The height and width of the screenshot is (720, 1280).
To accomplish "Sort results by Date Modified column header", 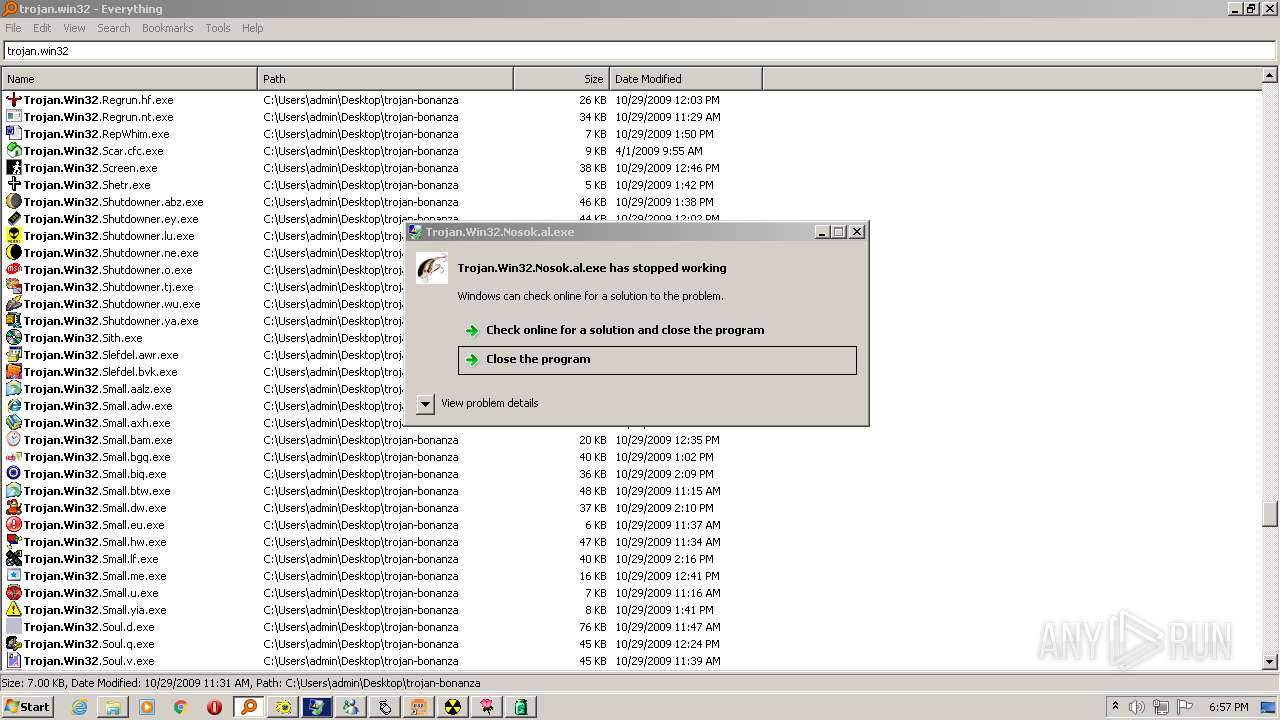I will (x=685, y=79).
